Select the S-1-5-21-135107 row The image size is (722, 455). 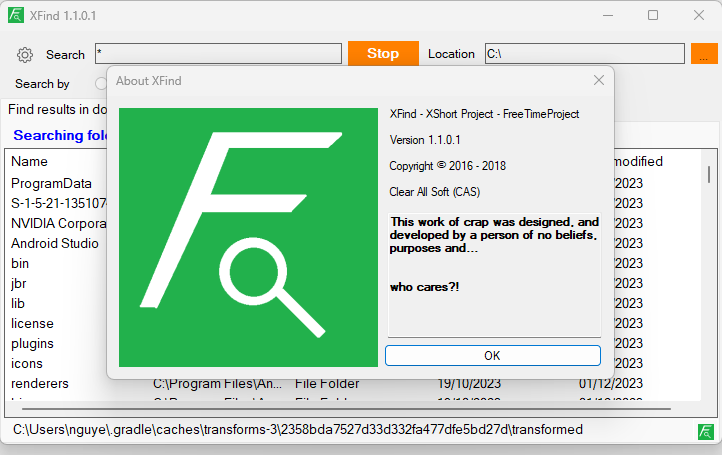point(58,203)
